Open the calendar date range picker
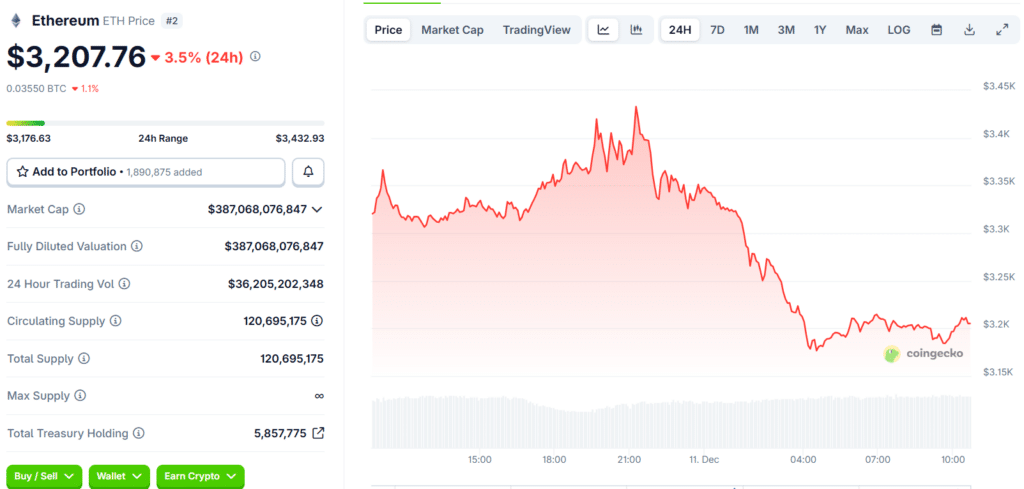 (x=936, y=30)
